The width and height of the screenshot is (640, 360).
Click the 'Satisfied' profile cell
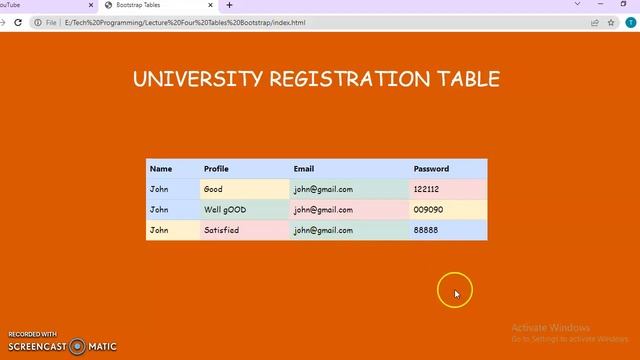click(x=244, y=230)
